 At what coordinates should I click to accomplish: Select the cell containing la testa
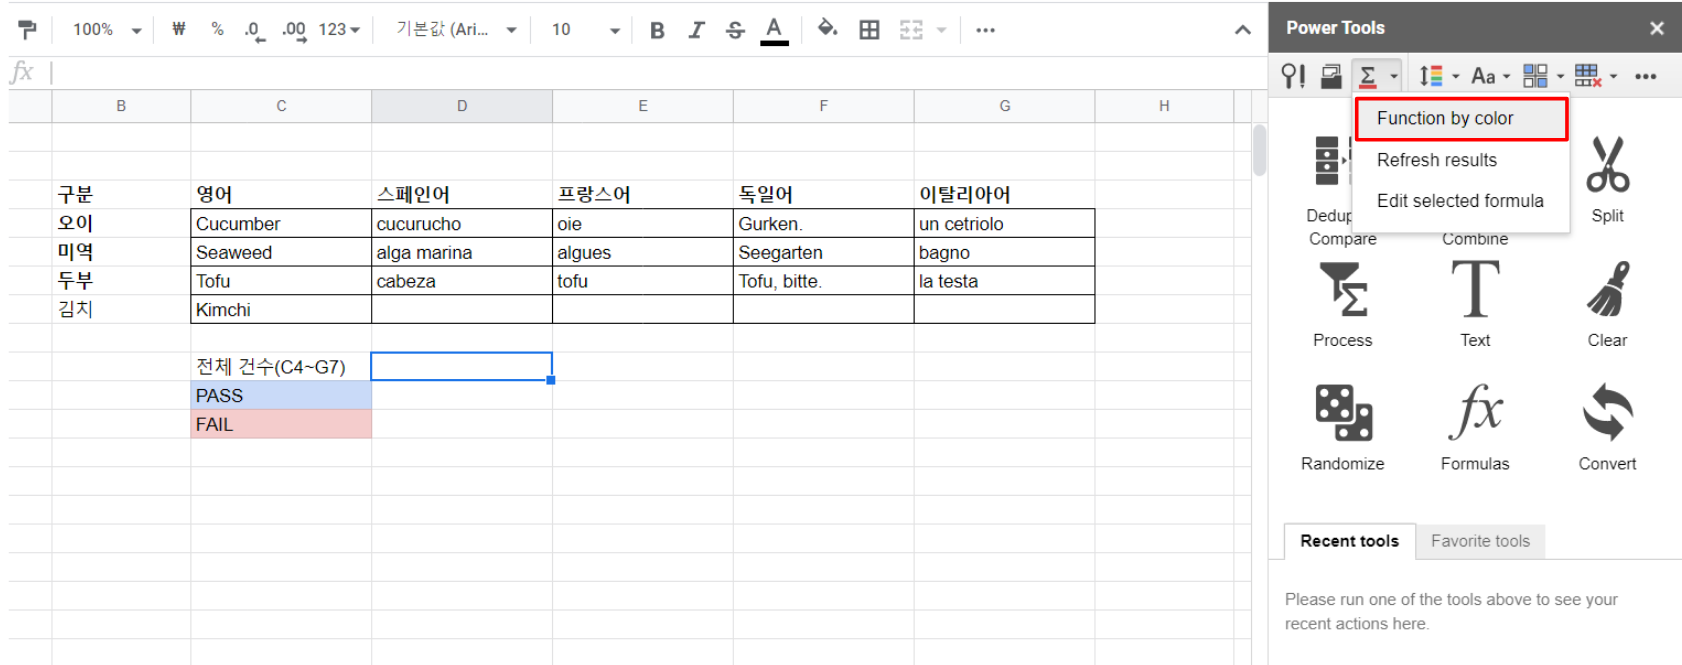[x=1005, y=281]
